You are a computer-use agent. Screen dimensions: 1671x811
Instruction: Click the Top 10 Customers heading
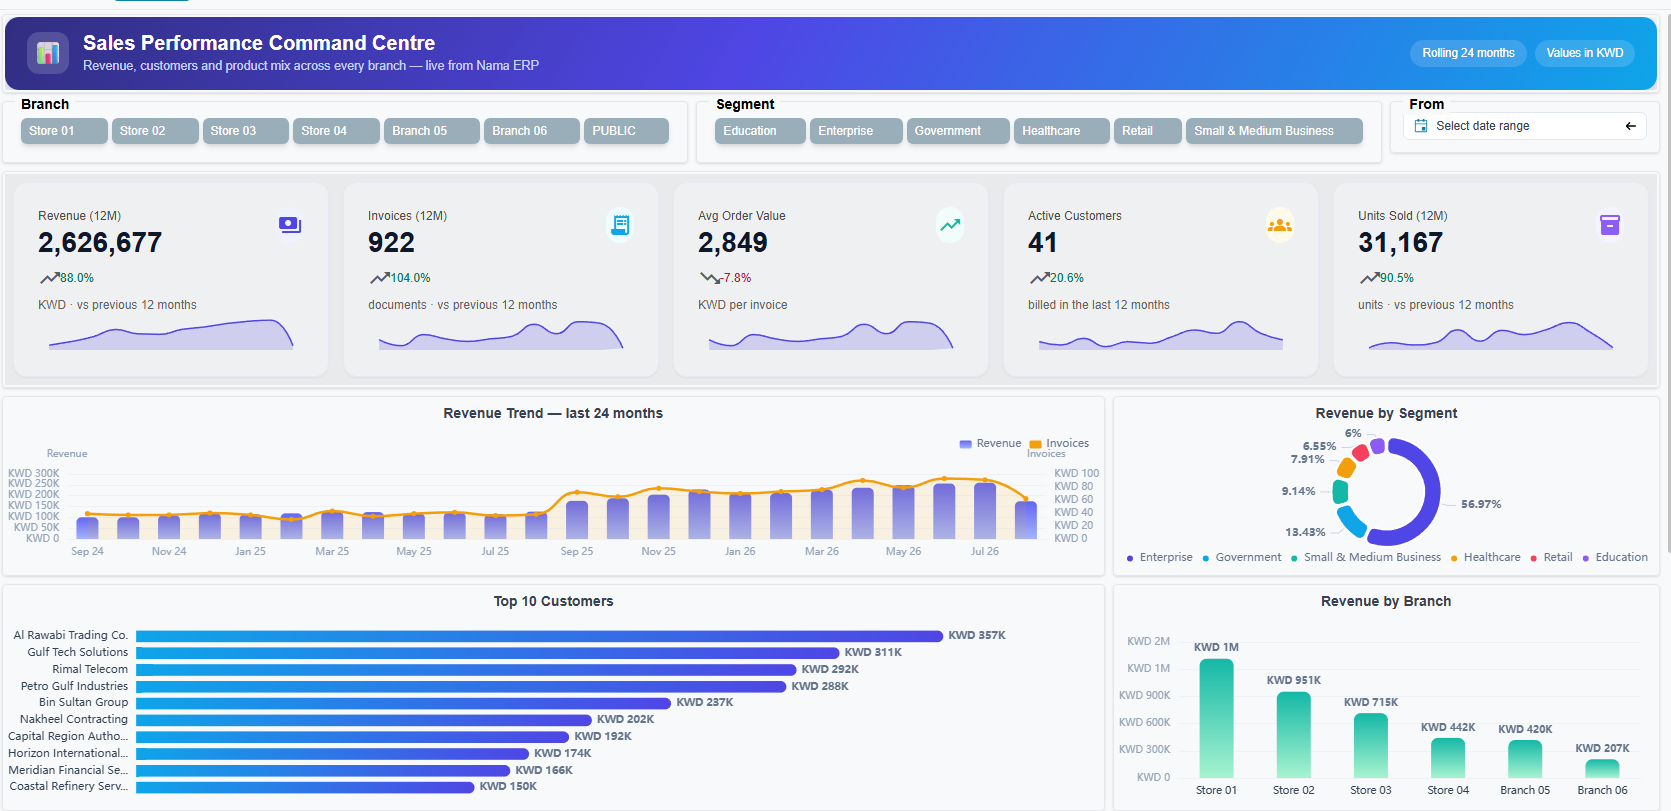tap(553, 601)
